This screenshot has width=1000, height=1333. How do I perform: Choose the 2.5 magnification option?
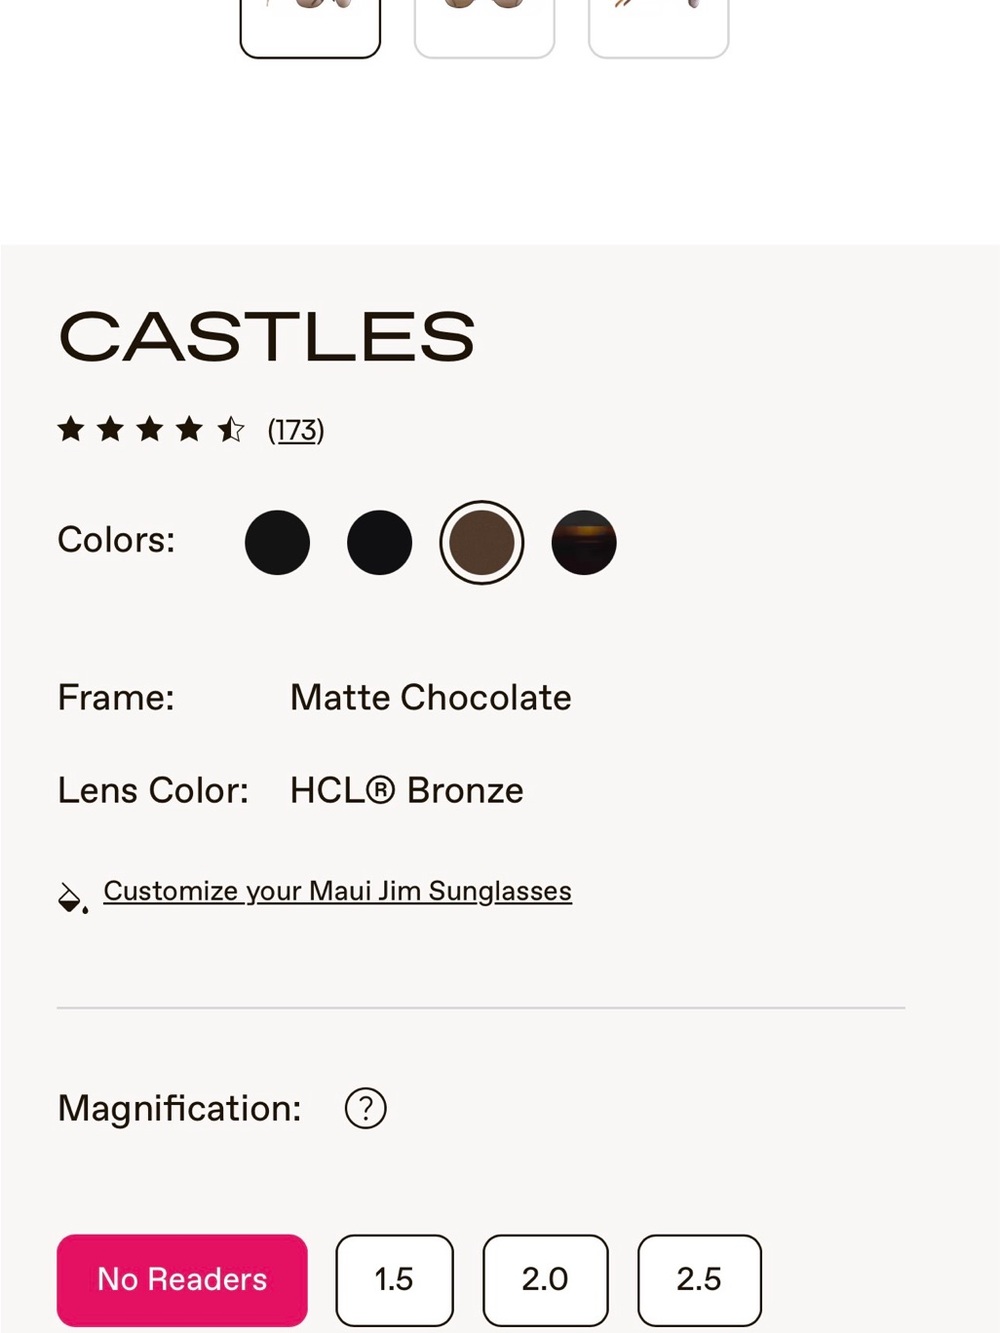coord(699,1280)
